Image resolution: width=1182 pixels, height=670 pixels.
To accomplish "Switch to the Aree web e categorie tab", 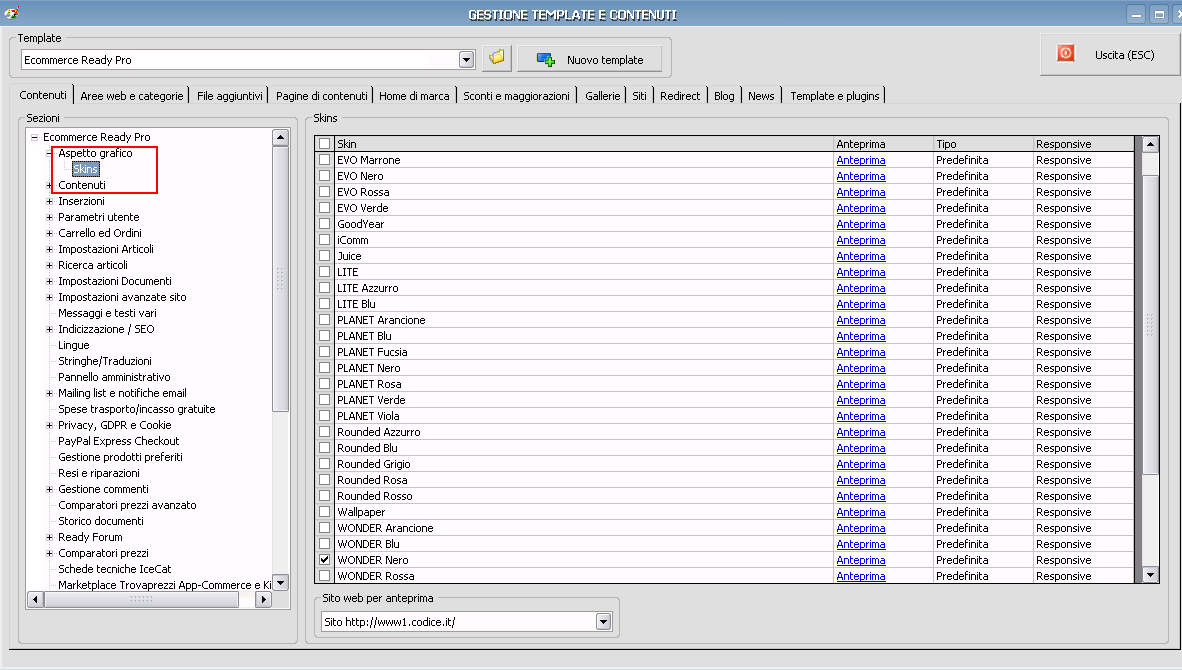I will point(132,96).
